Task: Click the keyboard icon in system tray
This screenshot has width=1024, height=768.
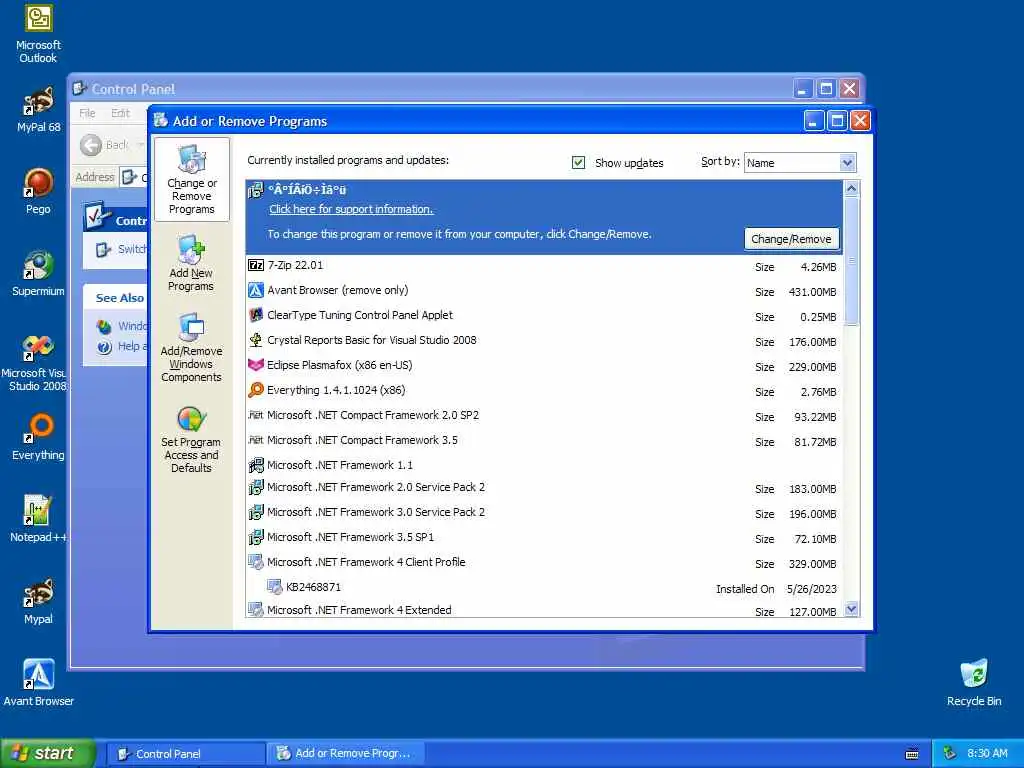Action: [912, 754]
